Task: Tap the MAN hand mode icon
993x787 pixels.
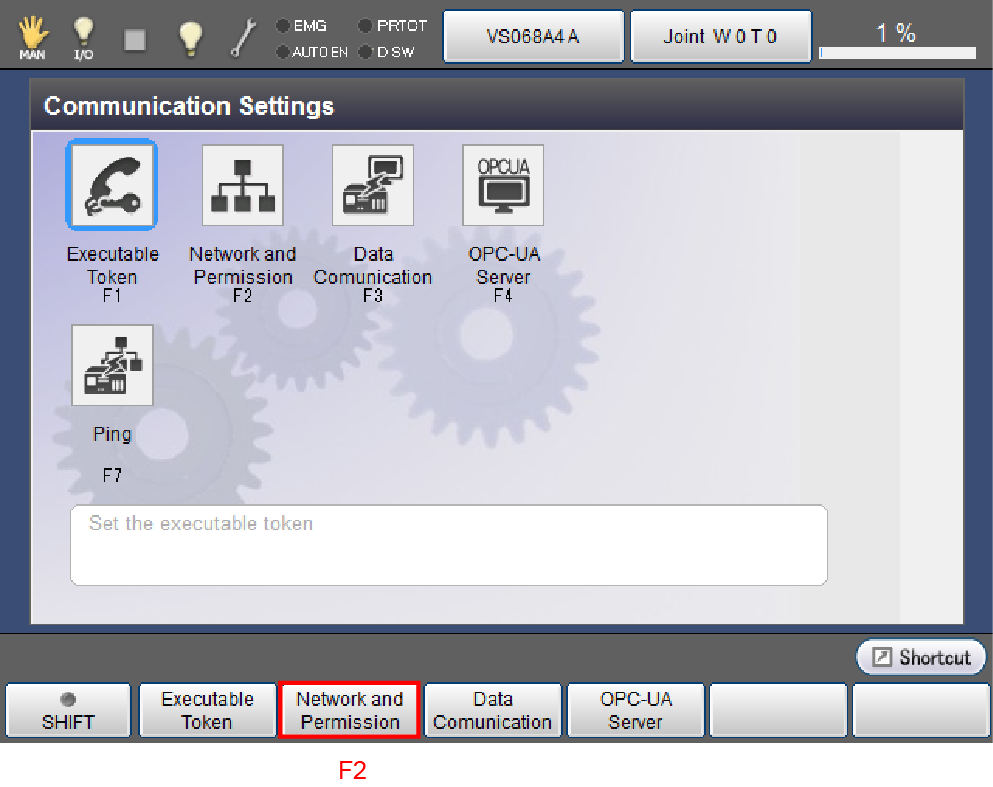Action: point(33,38)
